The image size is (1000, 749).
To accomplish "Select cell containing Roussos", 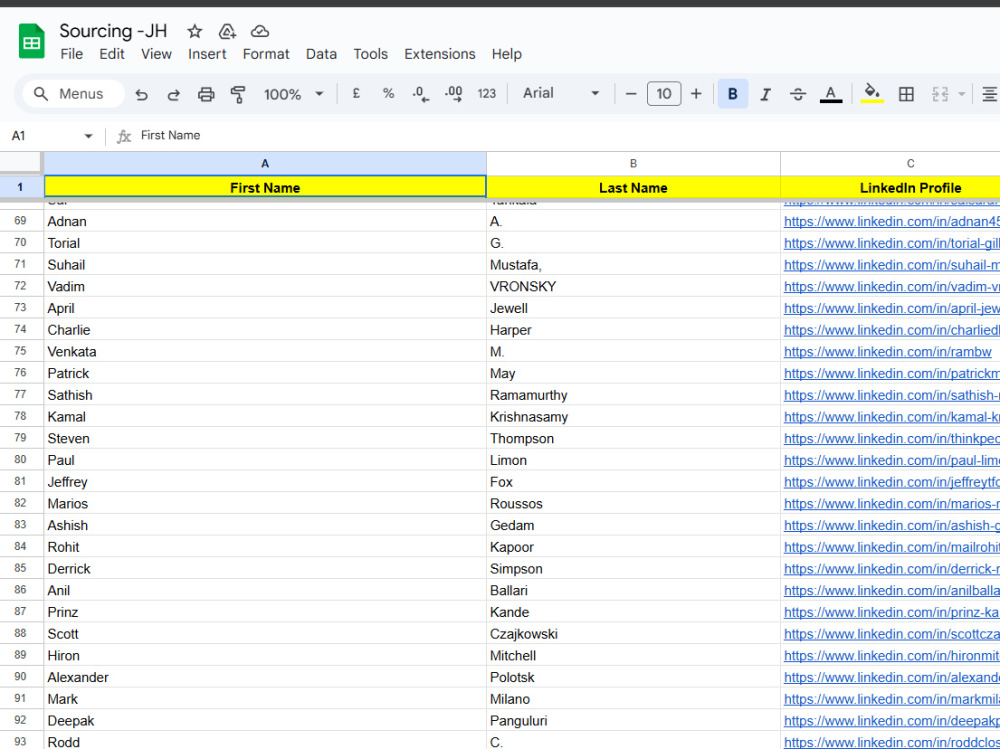I will click(633, 503).
